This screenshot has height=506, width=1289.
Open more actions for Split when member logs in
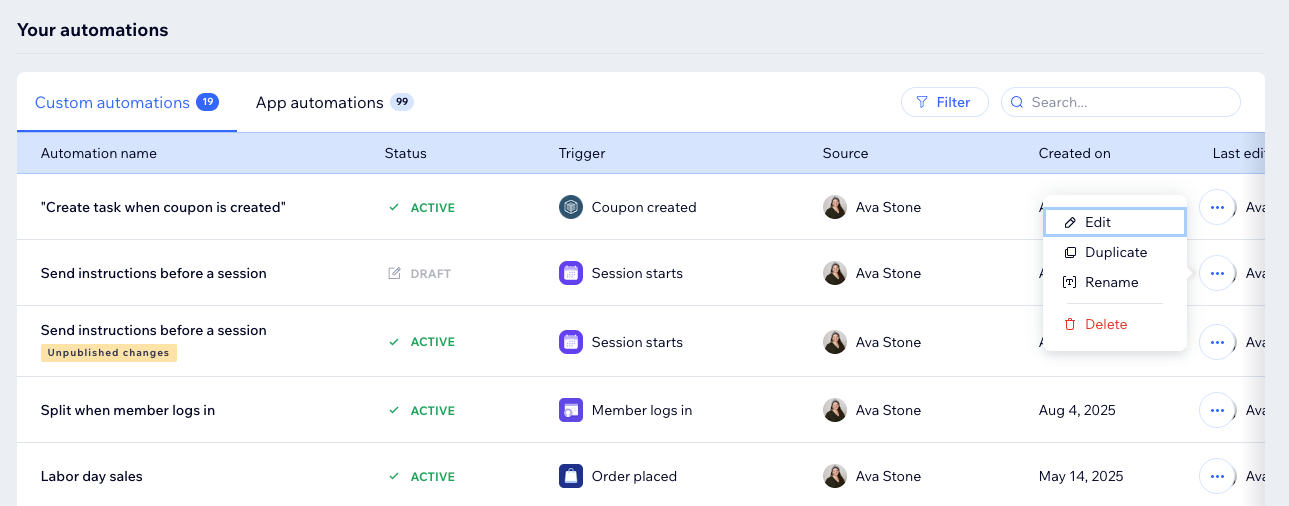tap(1216, 410)
